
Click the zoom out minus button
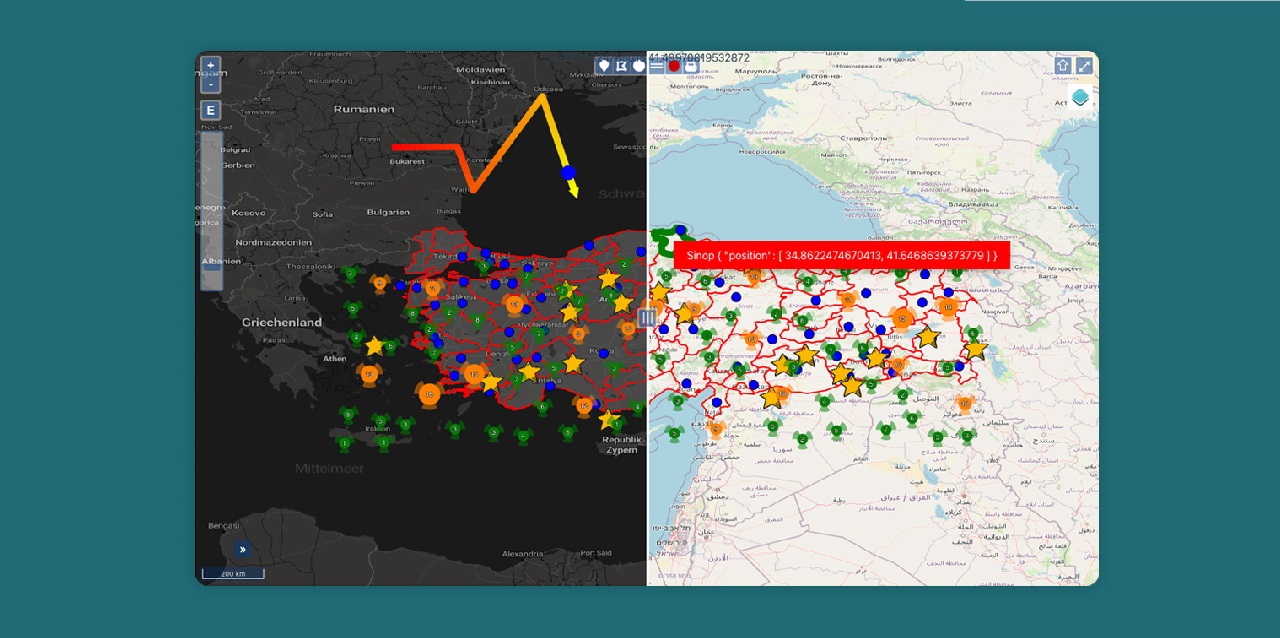(210, 84)
